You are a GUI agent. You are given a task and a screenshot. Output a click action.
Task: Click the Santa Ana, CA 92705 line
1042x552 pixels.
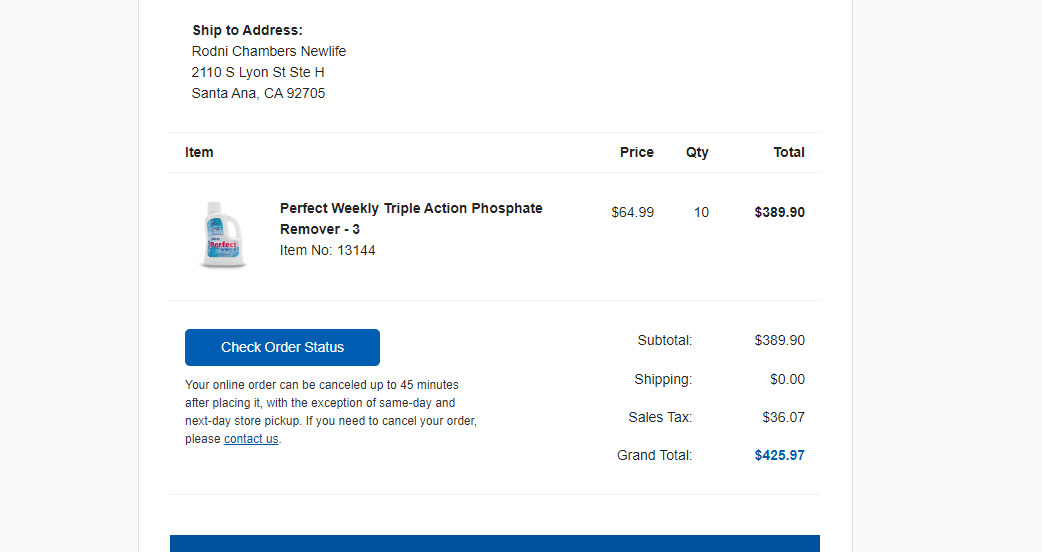coord(259,94)
